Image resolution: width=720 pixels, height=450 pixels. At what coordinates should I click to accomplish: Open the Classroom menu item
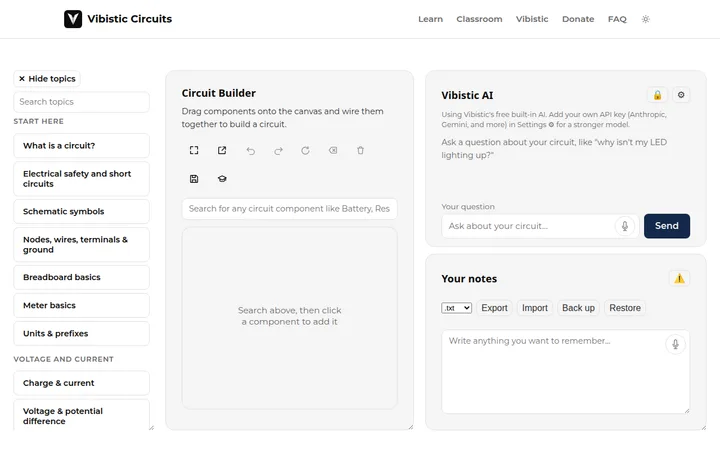[479, 19]
